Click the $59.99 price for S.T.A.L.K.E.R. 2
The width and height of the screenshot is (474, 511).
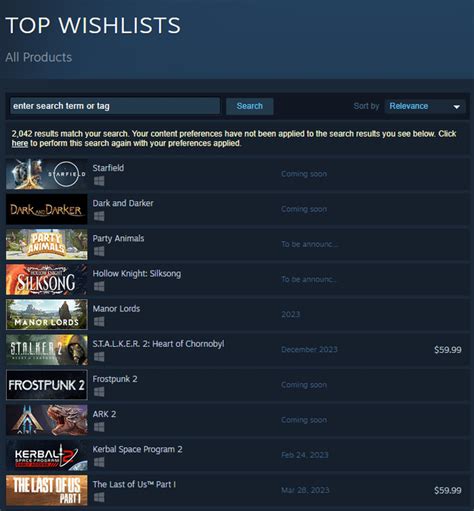click(448, 350)
